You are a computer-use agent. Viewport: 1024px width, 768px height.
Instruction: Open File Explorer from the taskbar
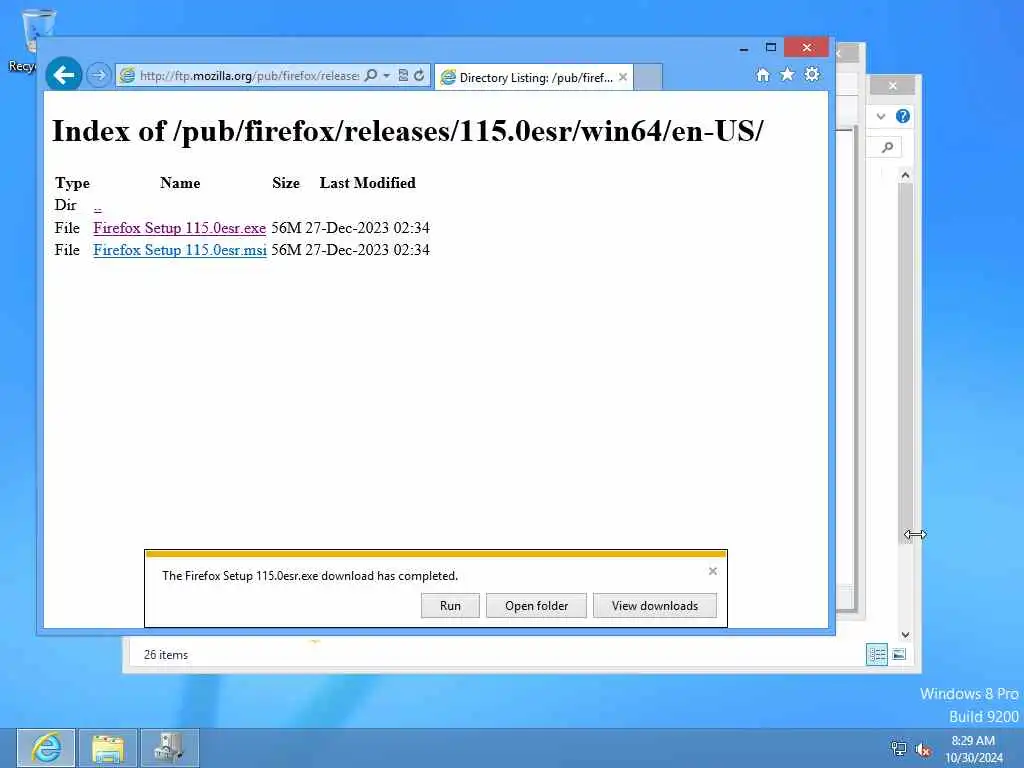coord(108,748)
